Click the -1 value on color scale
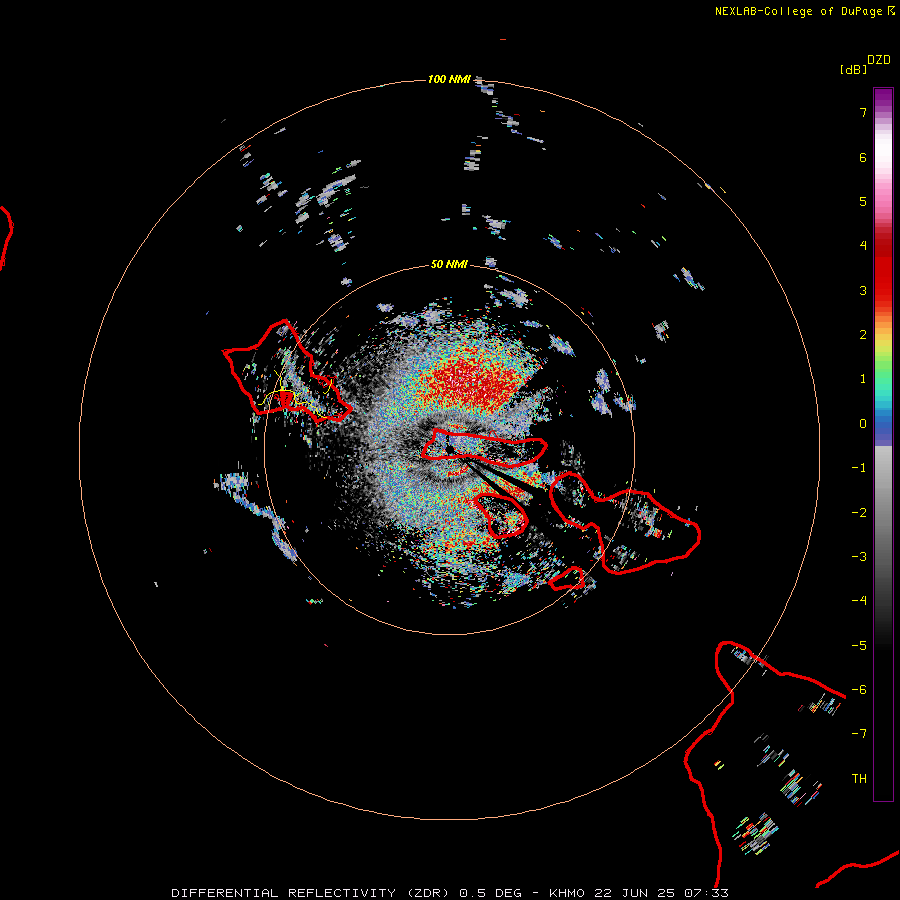900x900 pixels. [x=859, y=468]
